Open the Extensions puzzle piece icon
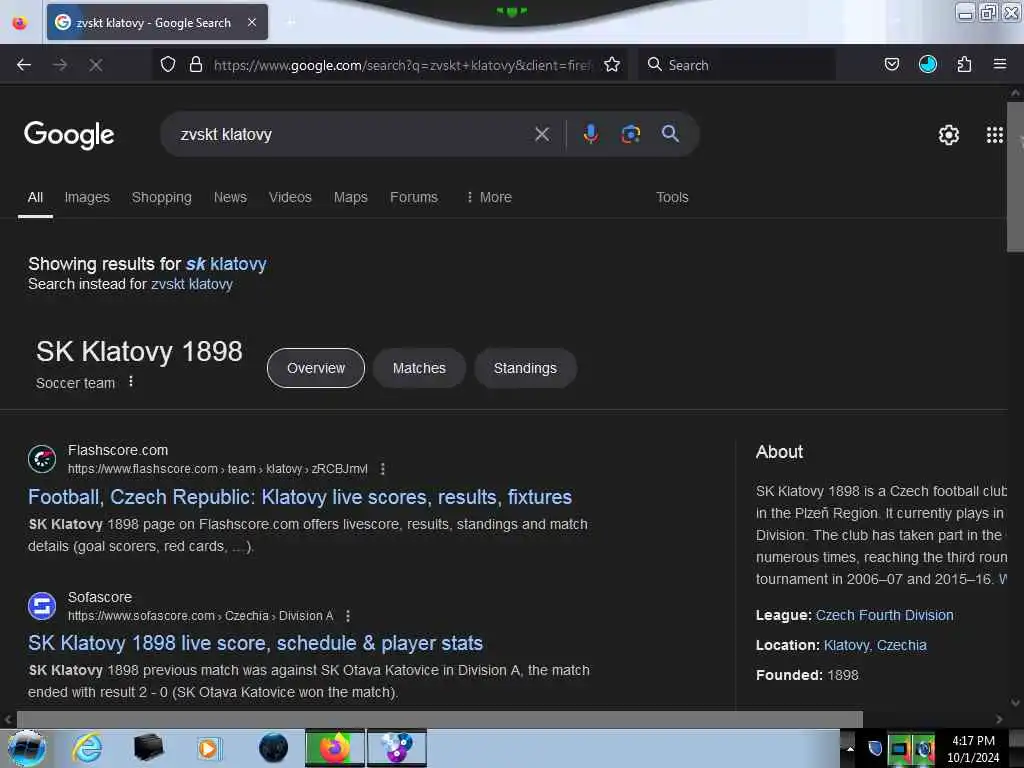Screen dimensions: 1024x768 pos(964,64)
